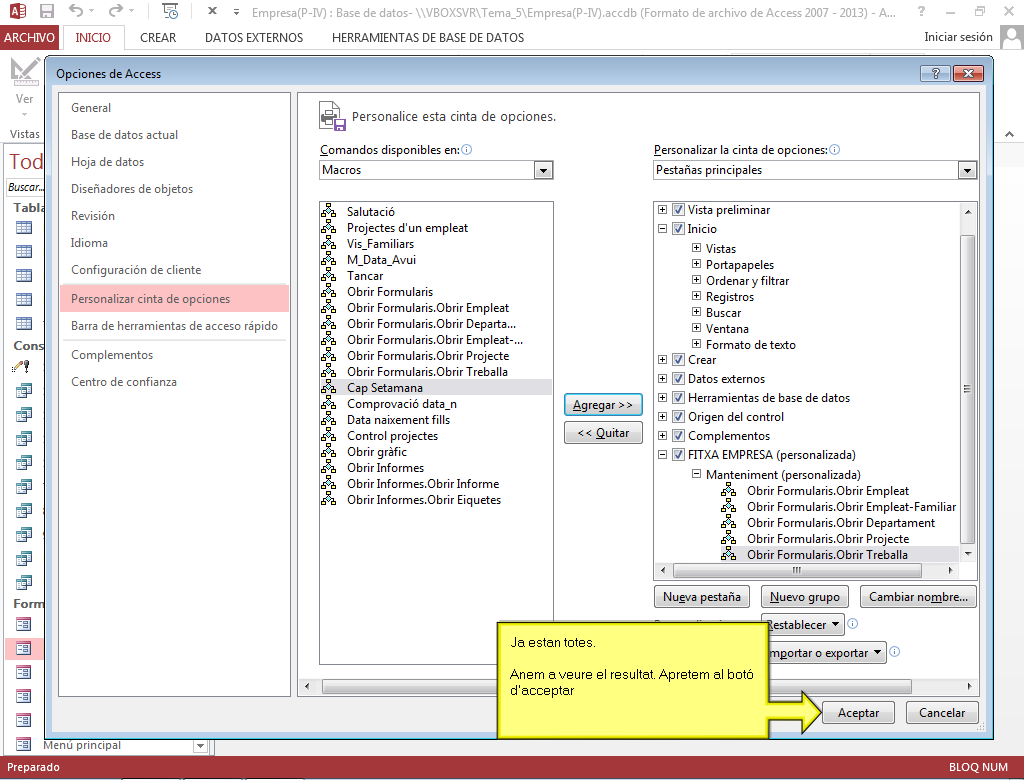Collapse the Inicio node

pyautogui.click(x=662, y=229)
